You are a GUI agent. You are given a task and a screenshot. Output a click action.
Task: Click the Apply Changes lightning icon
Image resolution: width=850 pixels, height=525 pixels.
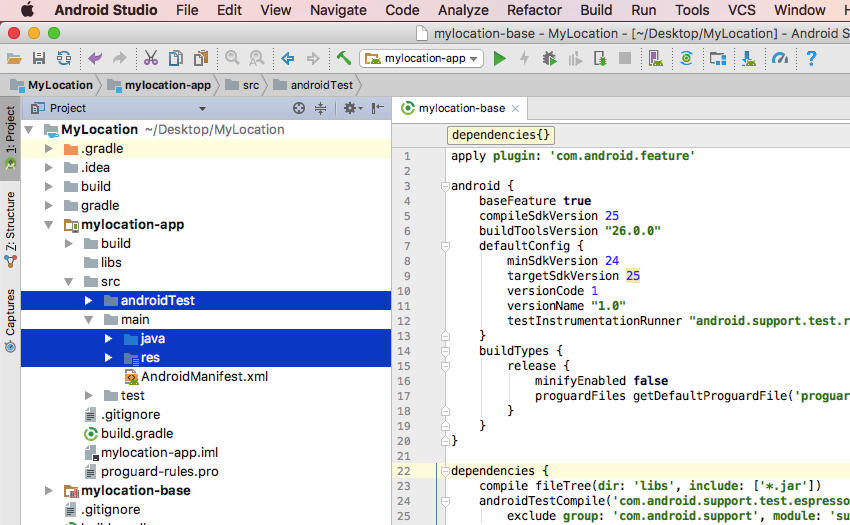[x=524, y=59]
